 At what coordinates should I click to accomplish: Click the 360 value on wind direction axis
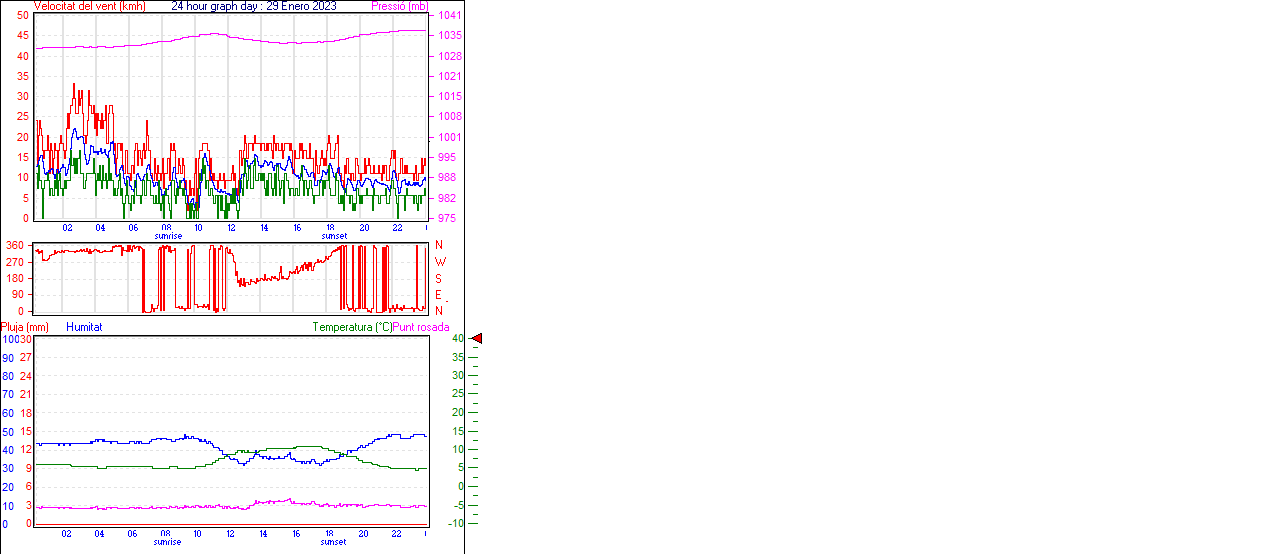click(x=15, y=245)
